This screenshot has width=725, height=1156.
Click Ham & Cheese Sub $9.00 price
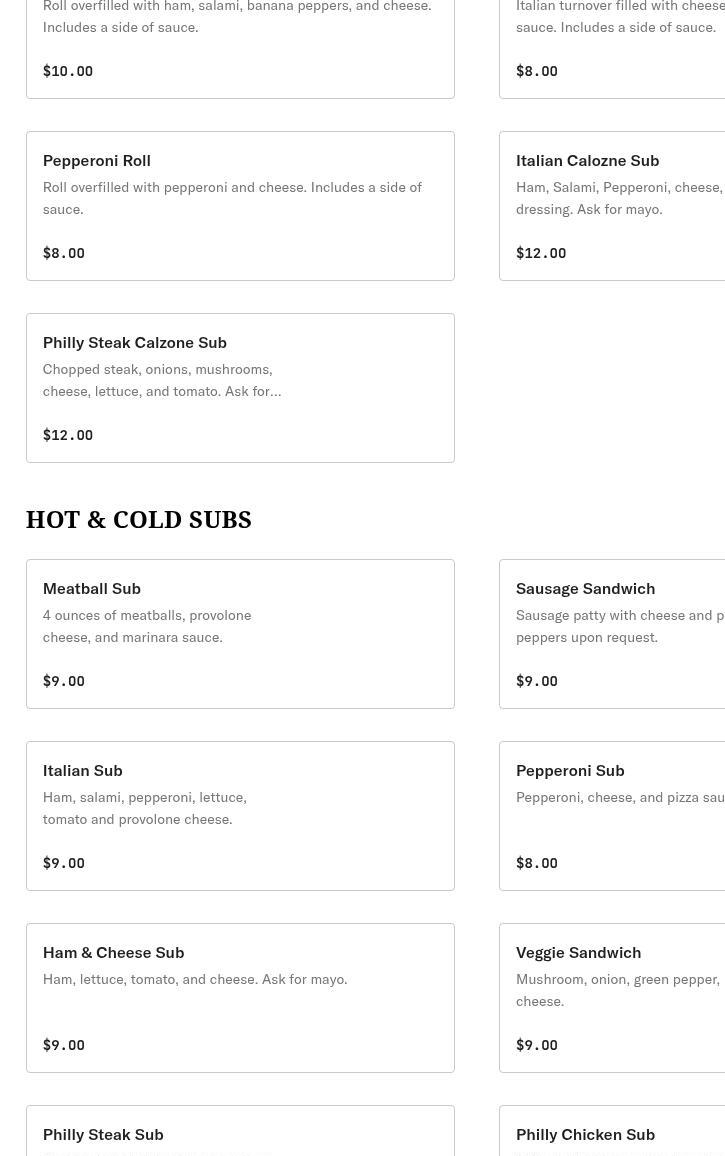coord(64,1045)
